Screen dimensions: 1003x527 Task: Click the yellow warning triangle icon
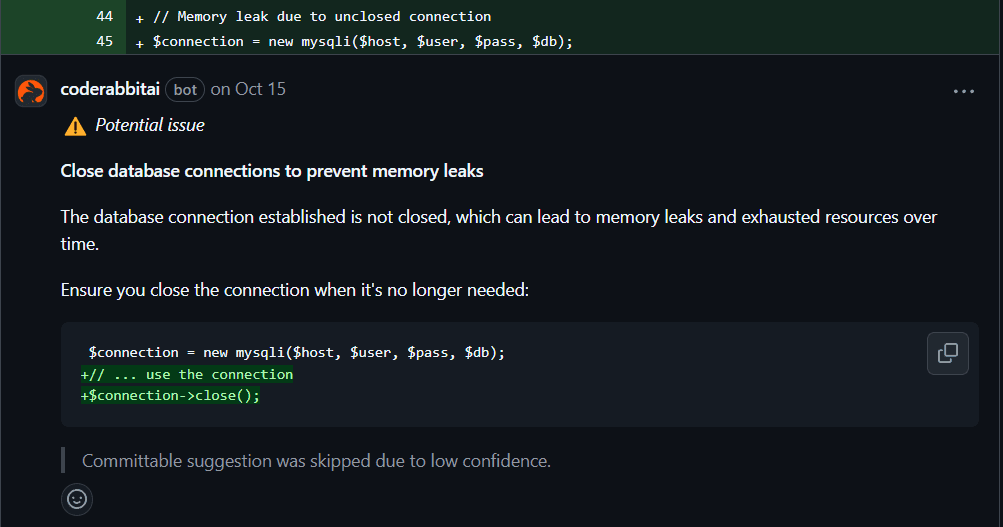coord(75,126)
